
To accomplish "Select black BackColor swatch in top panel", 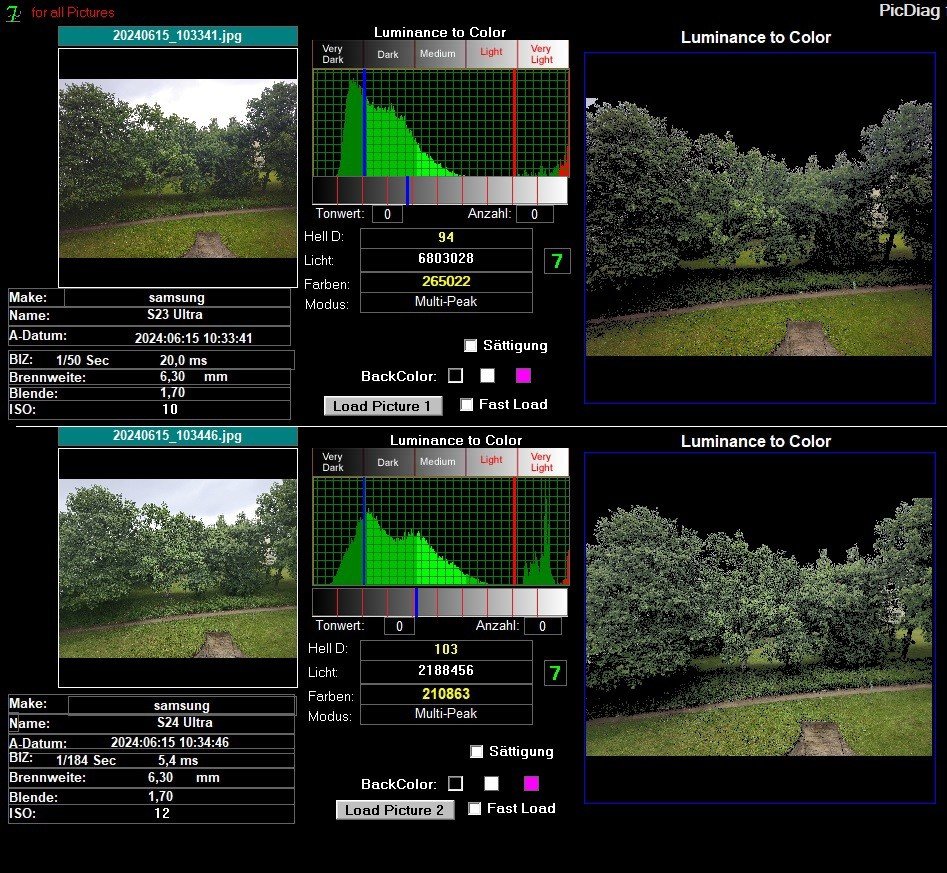I will coord(456,376).
